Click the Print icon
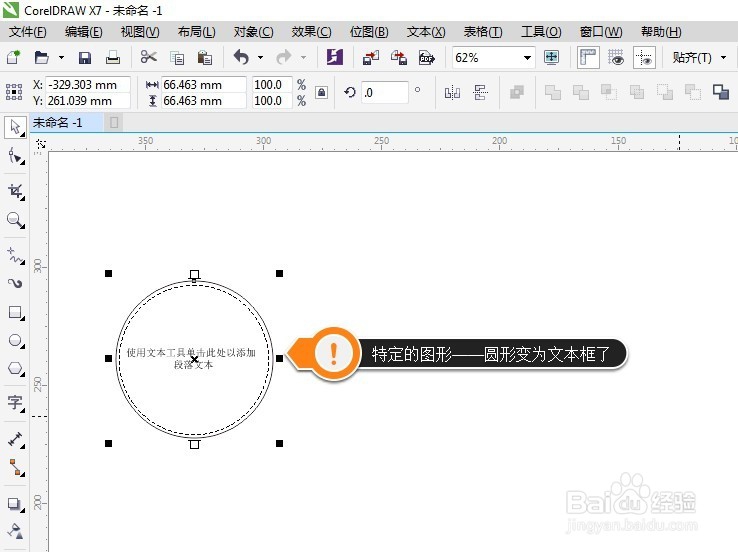The image size is (738, 552). [x=113, y=57]
